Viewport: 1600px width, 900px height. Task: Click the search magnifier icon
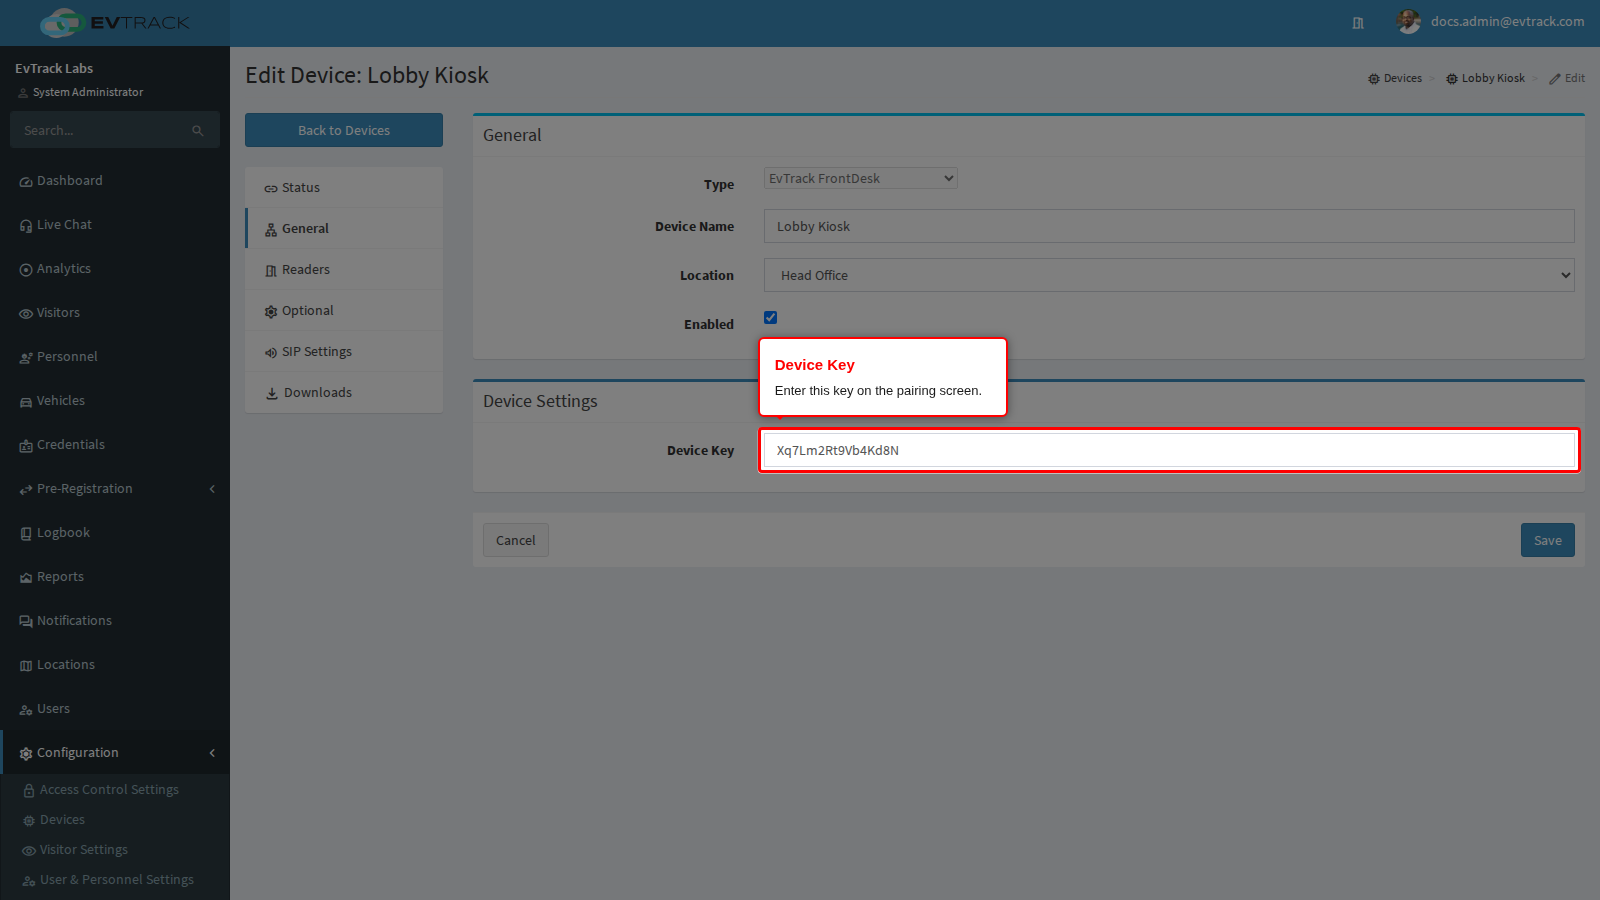(198, 131)
